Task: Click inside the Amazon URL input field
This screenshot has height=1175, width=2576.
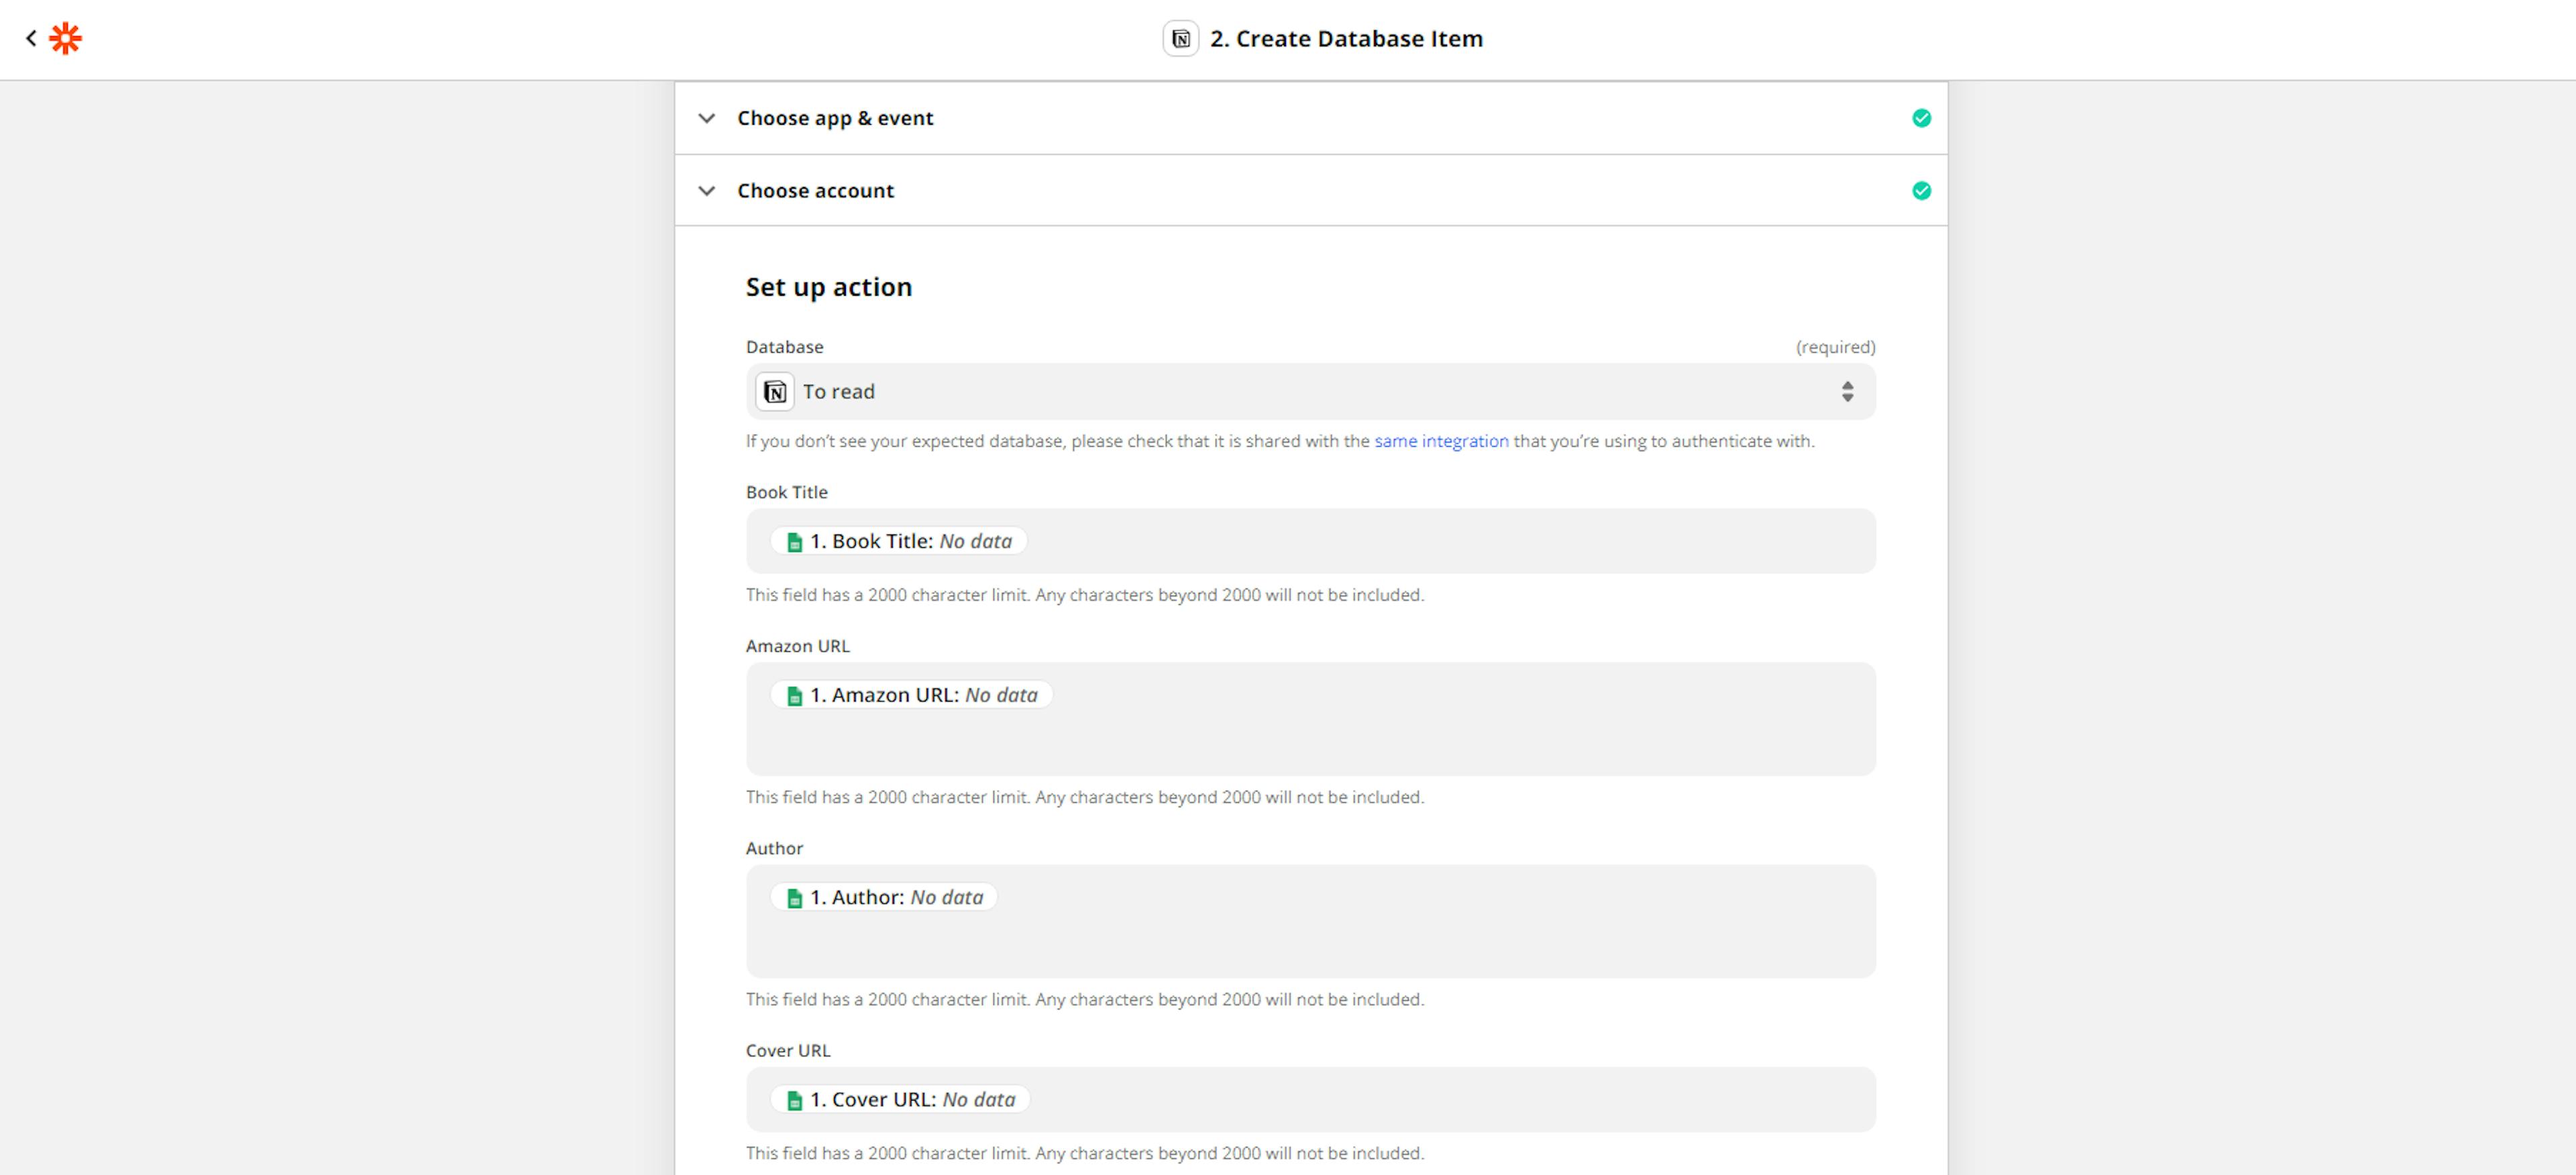Action: pyautogui.click(x=1310, y=719)
